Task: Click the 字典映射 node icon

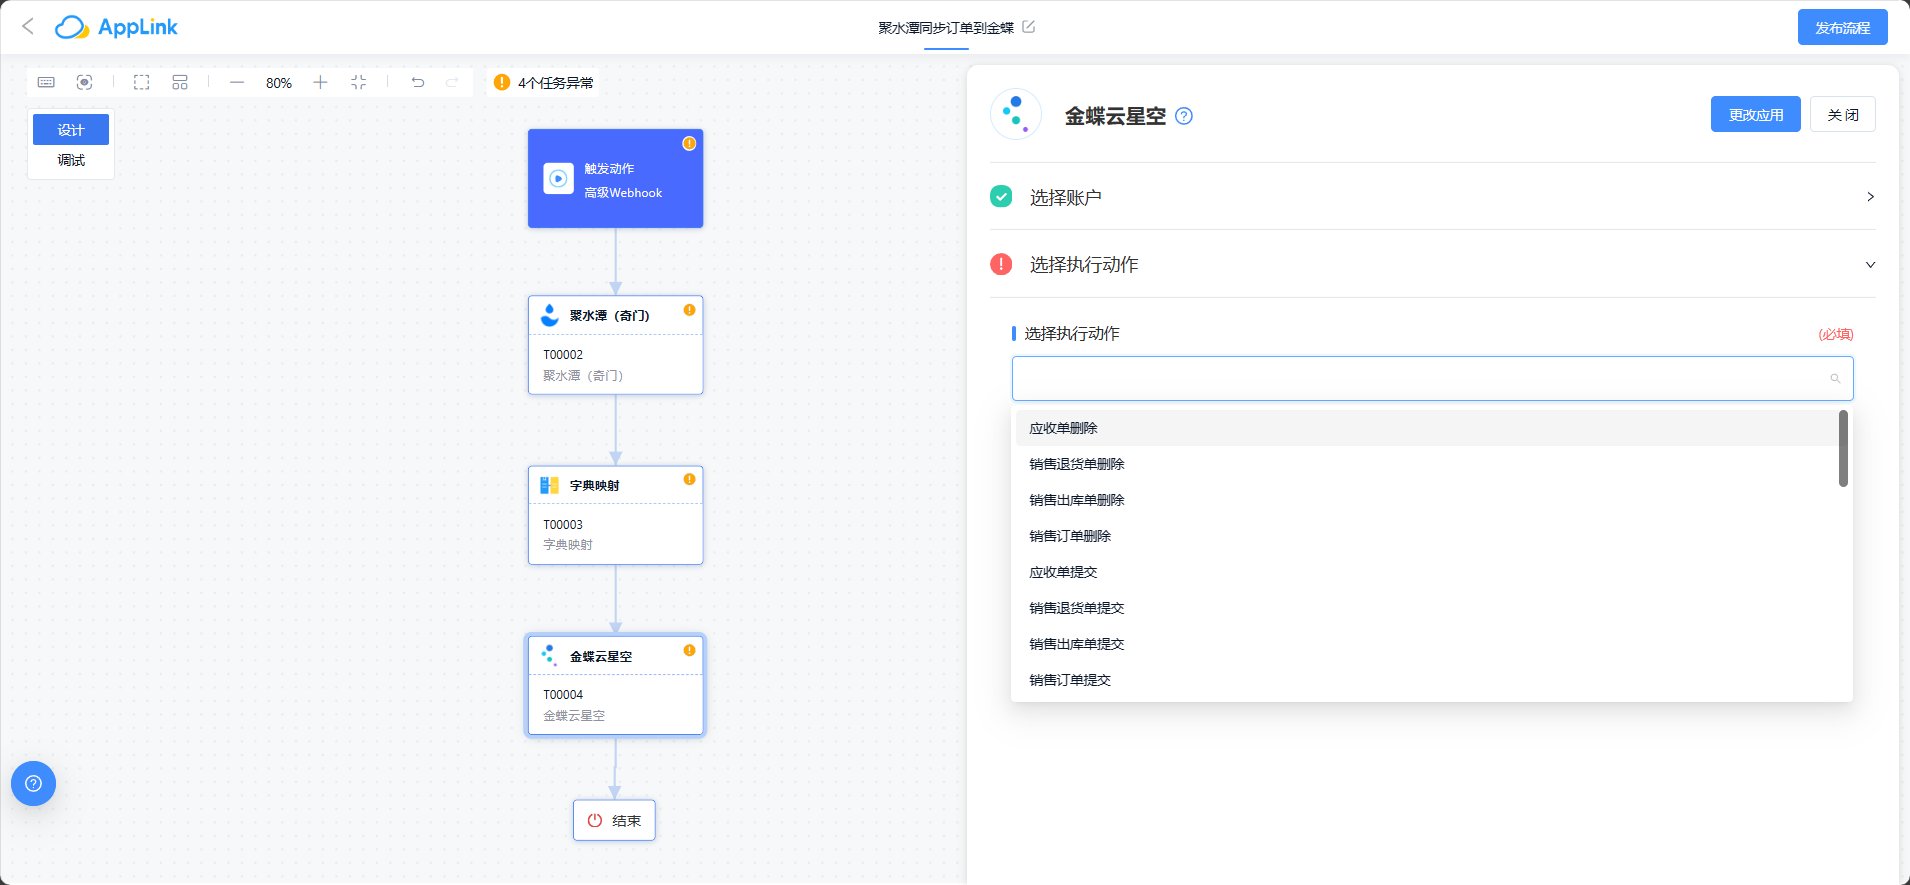Action: [550, 485]
